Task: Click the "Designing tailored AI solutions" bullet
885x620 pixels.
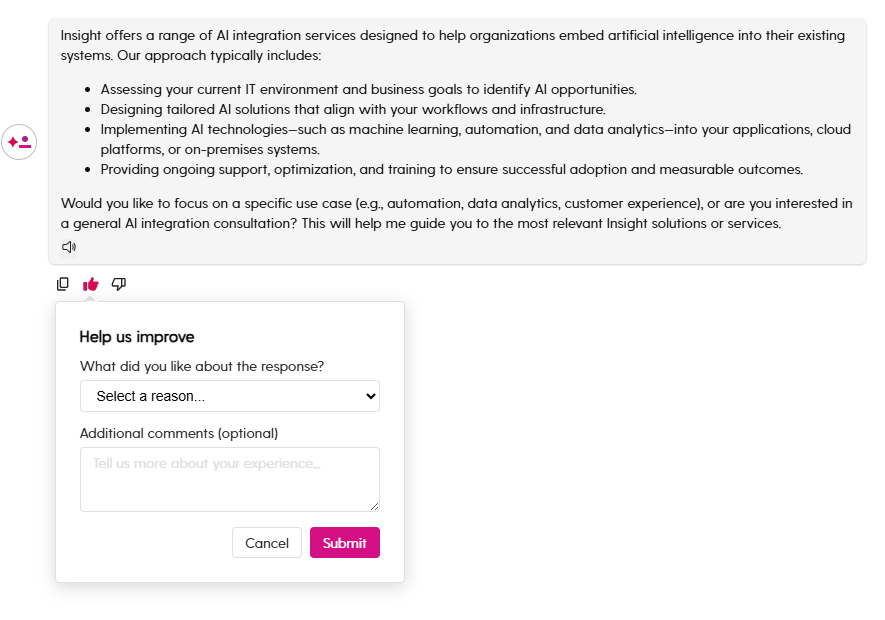Action: pyautogui.click(x=353, y=109)
